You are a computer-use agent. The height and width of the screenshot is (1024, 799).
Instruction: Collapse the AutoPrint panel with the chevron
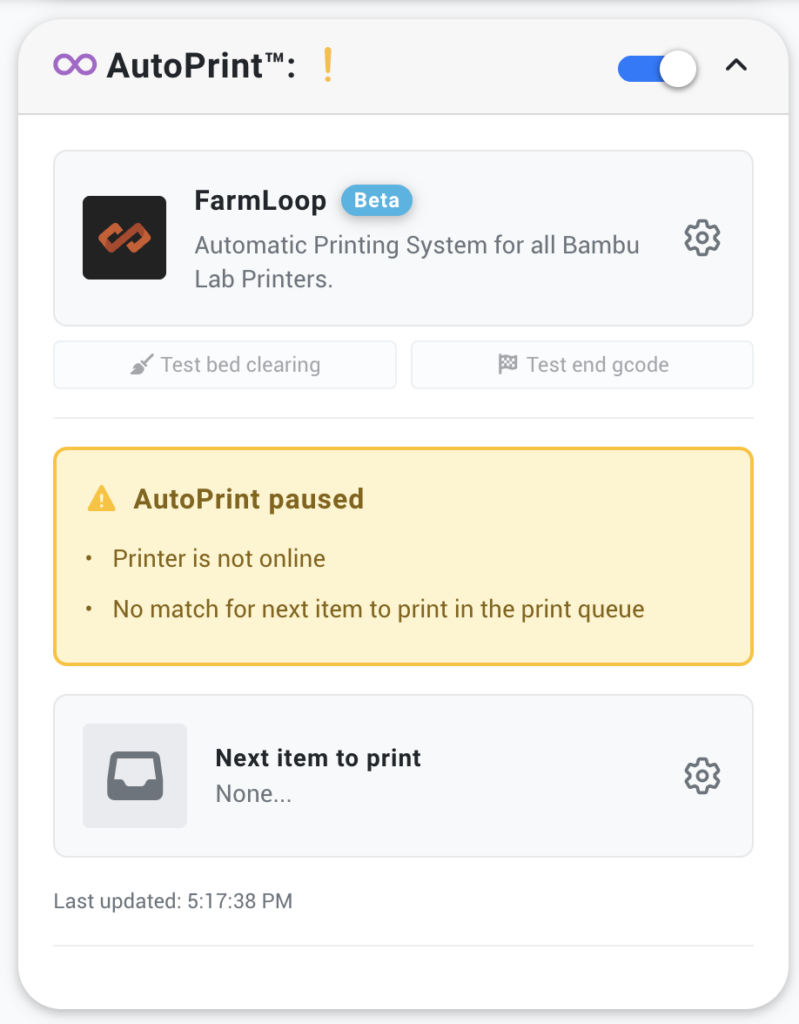click(737, 66)
